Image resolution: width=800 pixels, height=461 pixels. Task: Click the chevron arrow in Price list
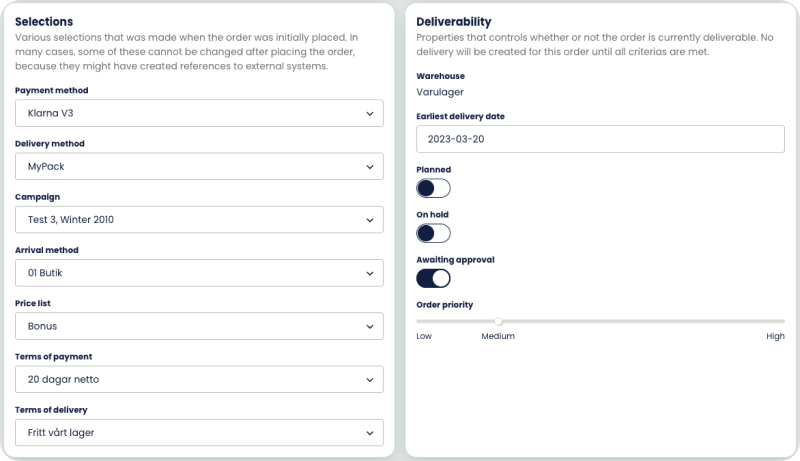[370, 326]
